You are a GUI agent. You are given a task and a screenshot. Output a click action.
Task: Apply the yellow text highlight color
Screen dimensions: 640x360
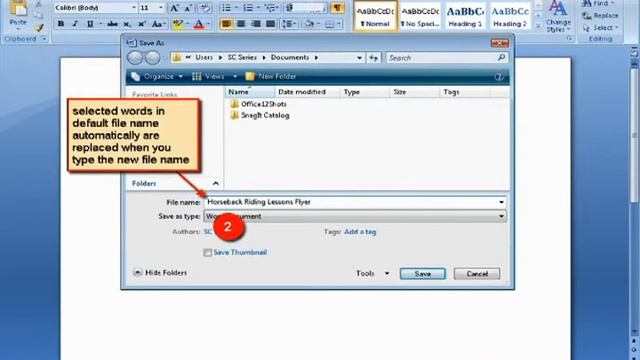click(x=178, y=24)
